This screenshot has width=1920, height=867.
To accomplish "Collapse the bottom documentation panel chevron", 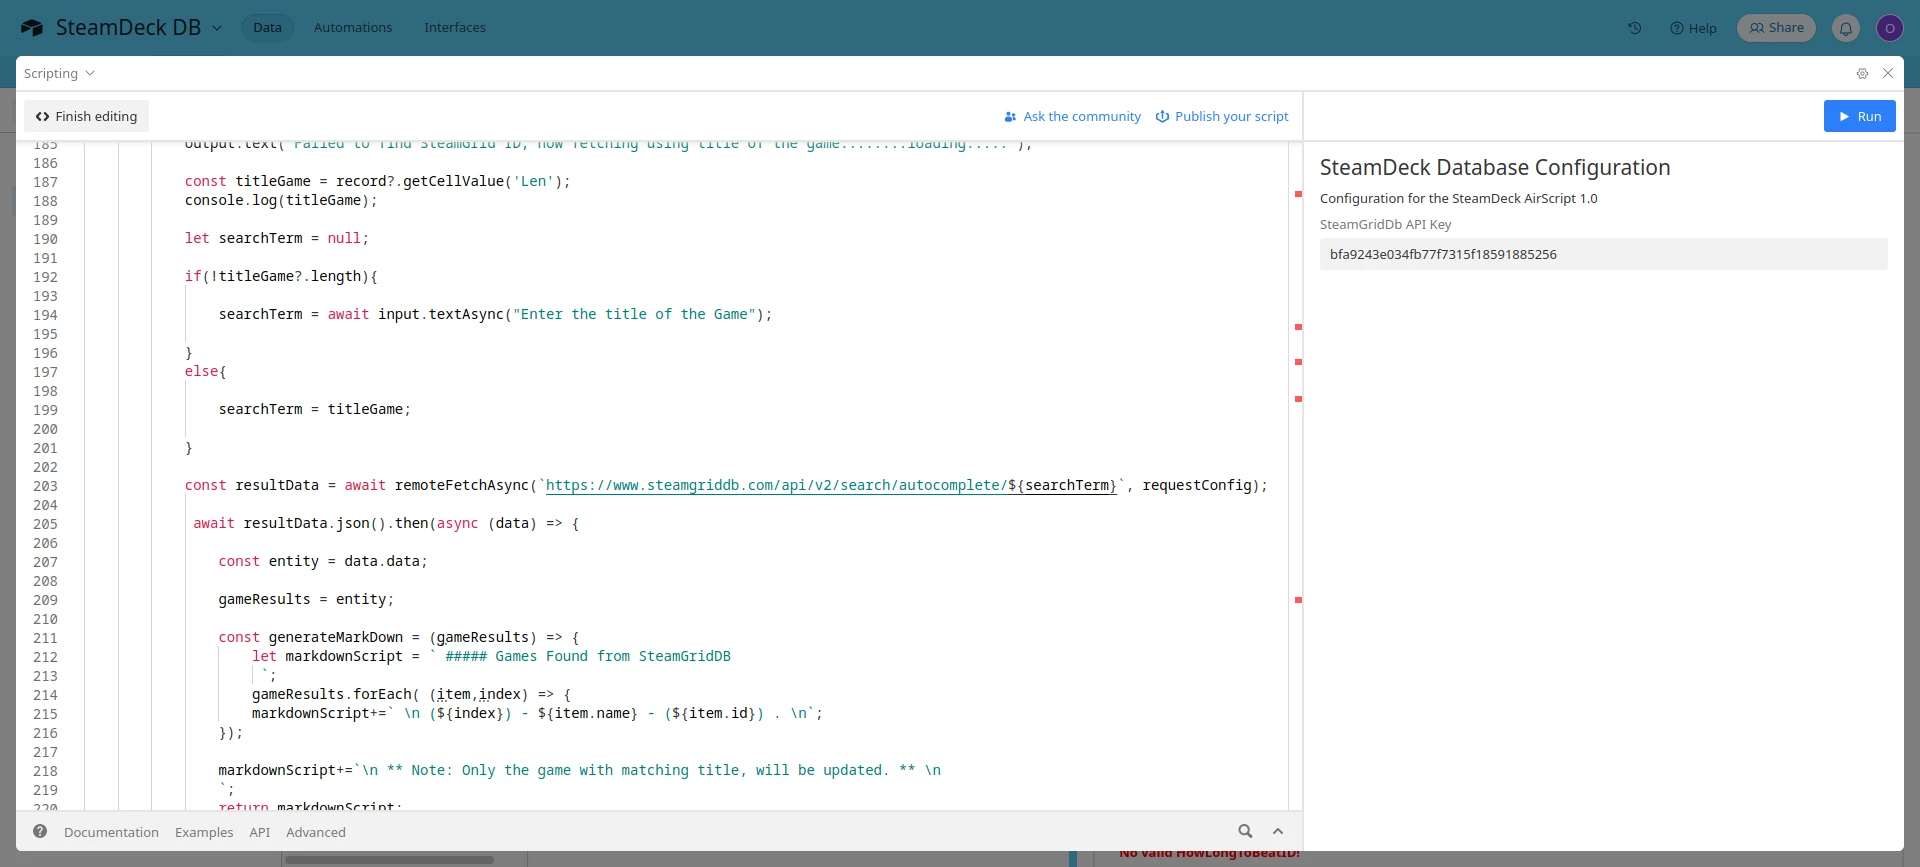I will coord(1278,831).
